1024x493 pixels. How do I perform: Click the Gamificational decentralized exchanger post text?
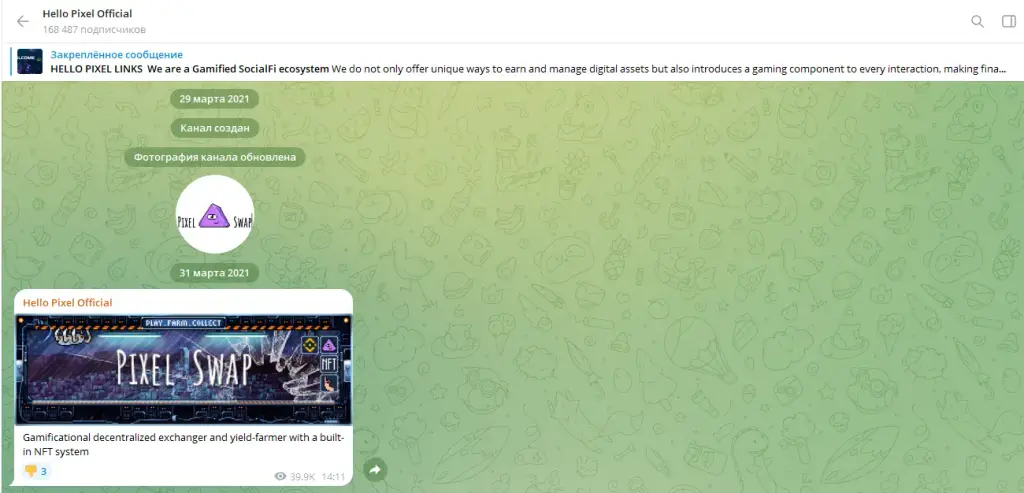click(184, 444)
